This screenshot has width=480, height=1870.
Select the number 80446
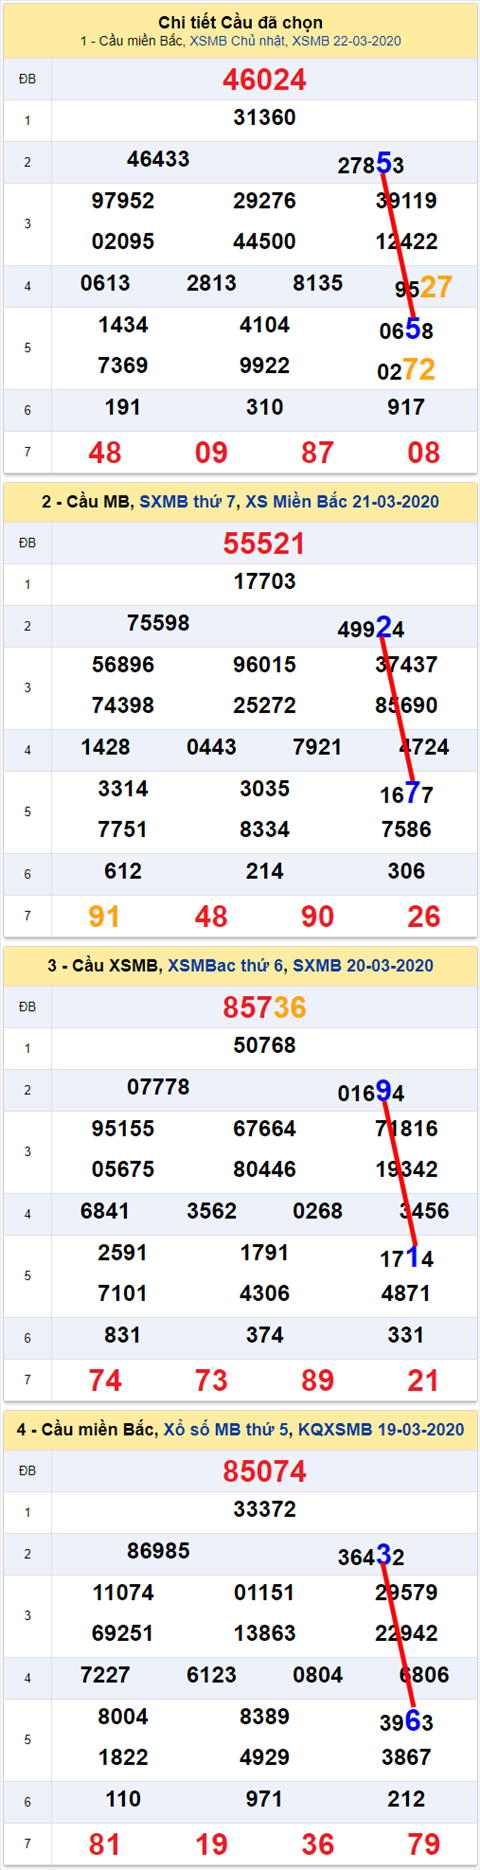[264, 1170]
